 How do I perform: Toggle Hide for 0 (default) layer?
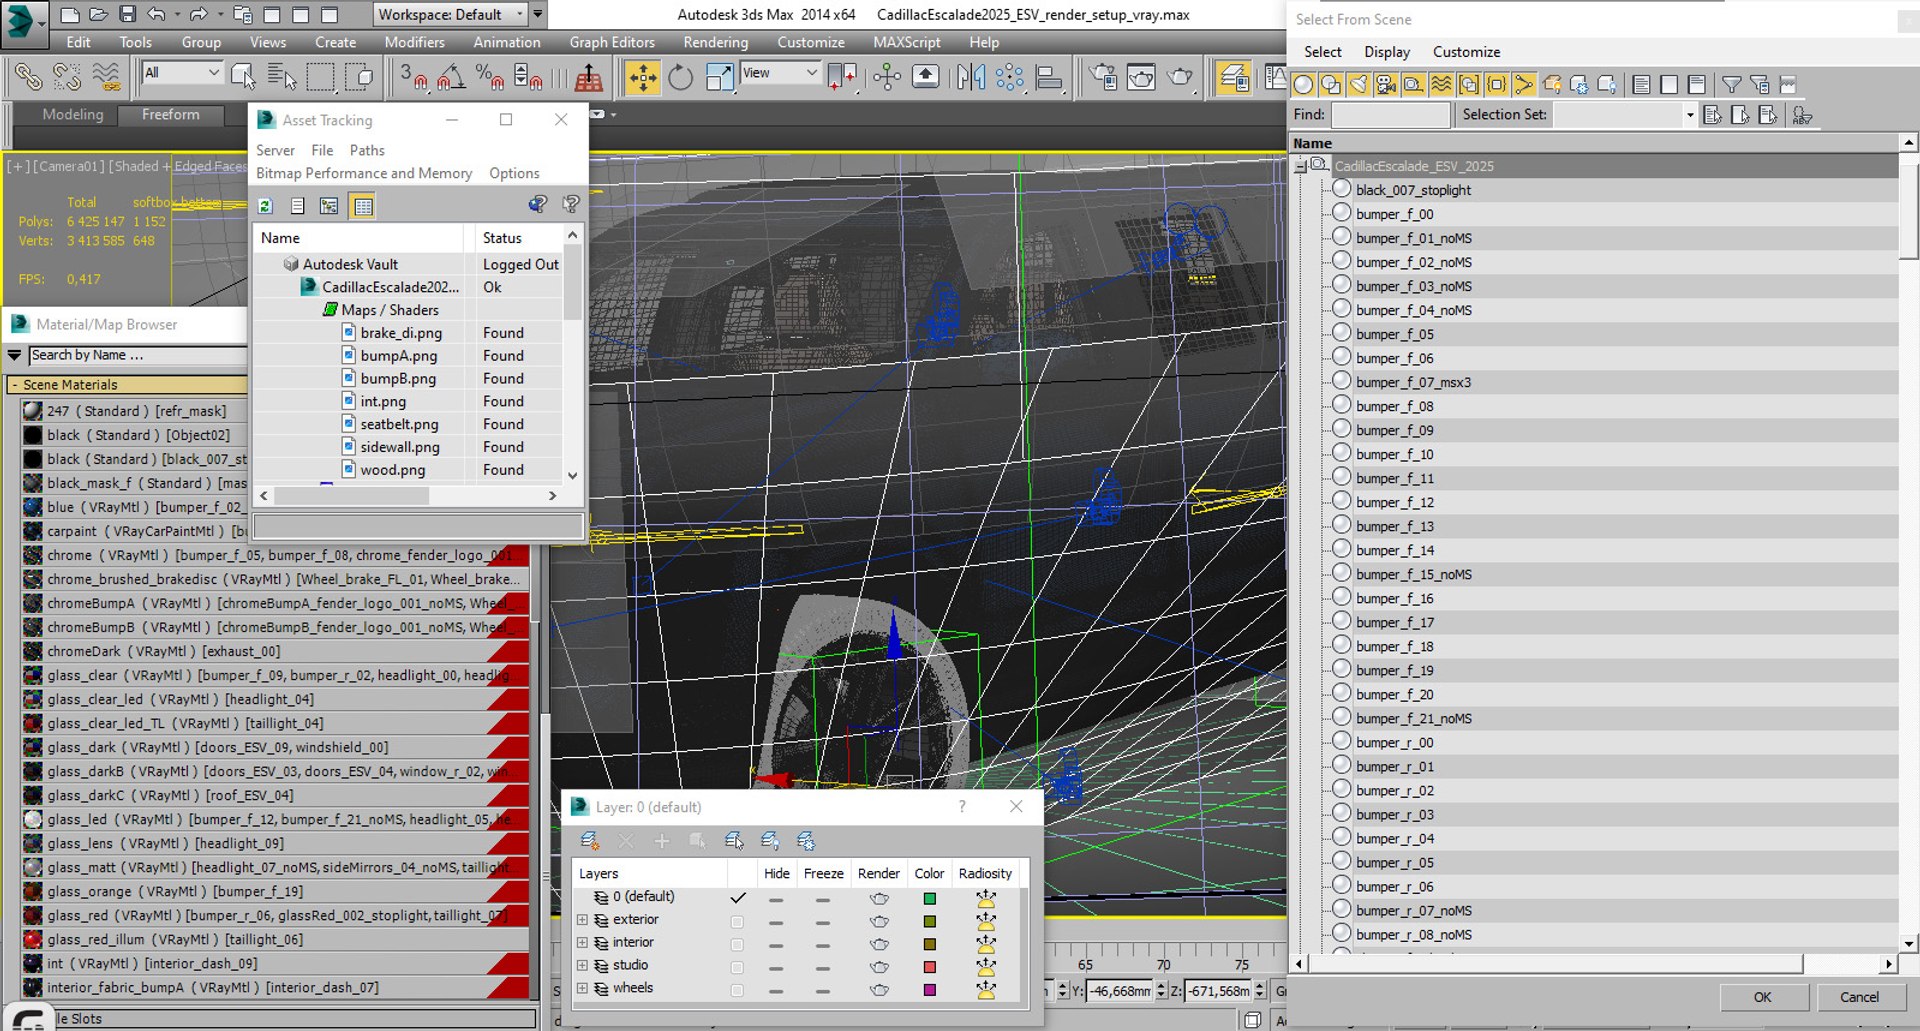coord(776,899)
